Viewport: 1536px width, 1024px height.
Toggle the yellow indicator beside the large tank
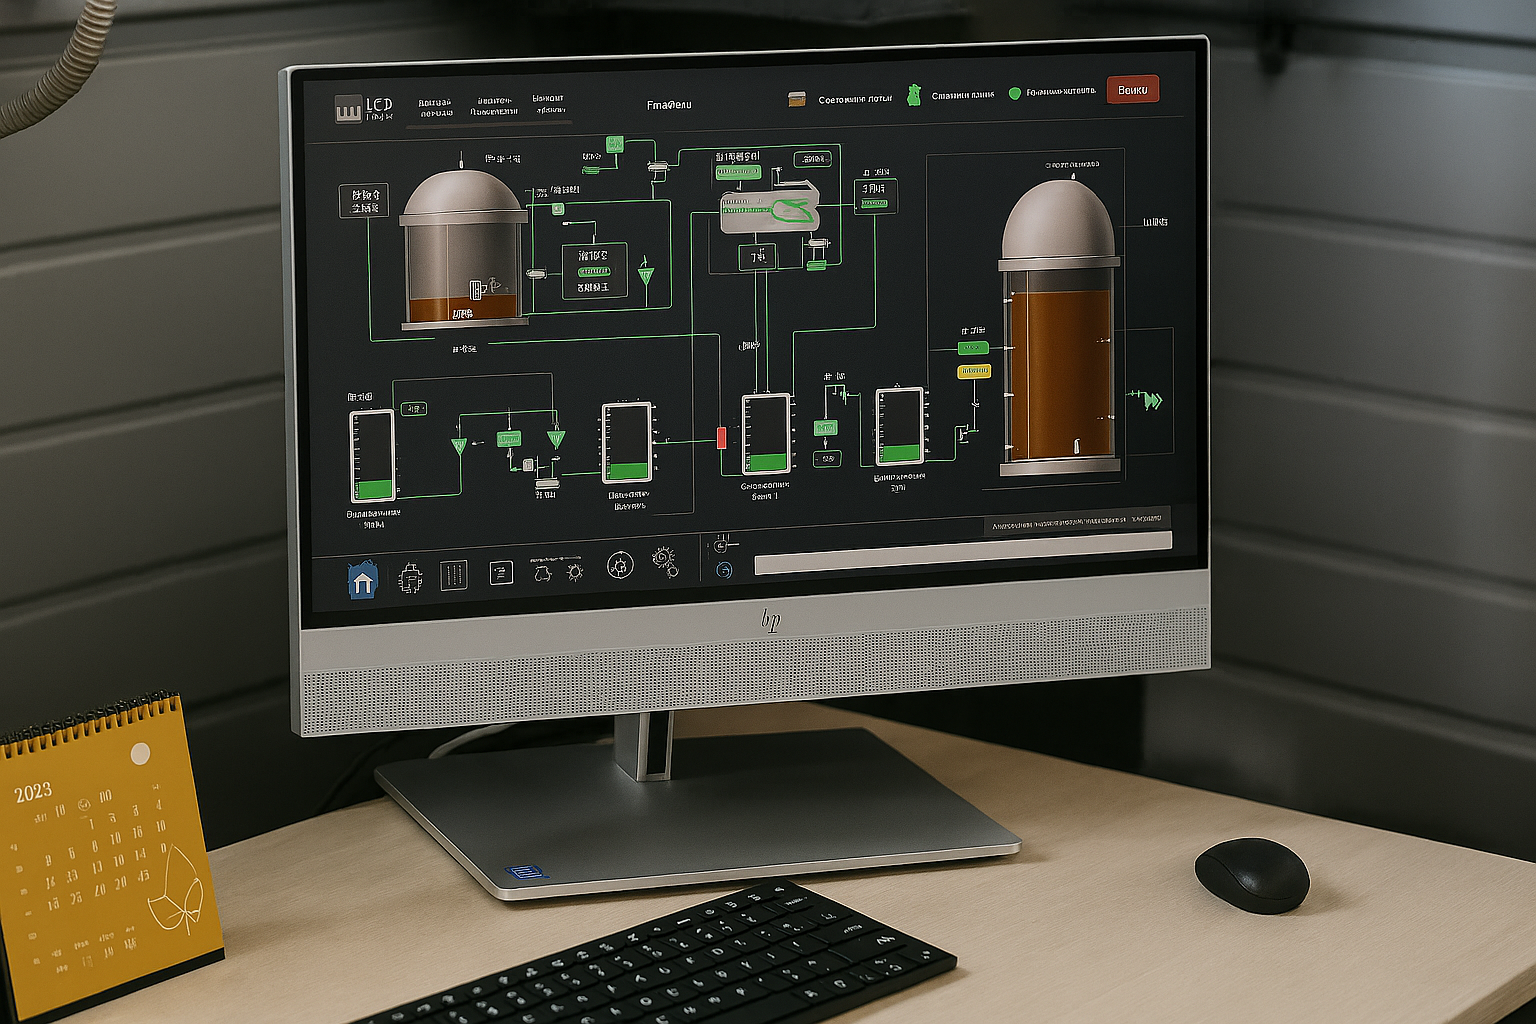(x=973, y=372)
